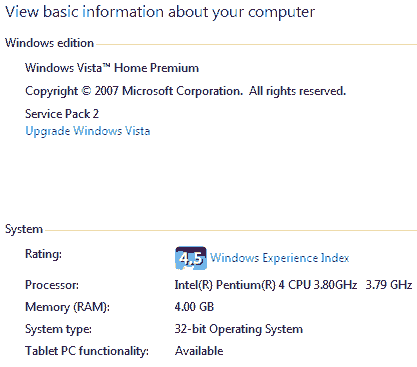Click the trademark symbol after Vista
417x367 pixels.
pyautogui.click(x=106, y=65)
